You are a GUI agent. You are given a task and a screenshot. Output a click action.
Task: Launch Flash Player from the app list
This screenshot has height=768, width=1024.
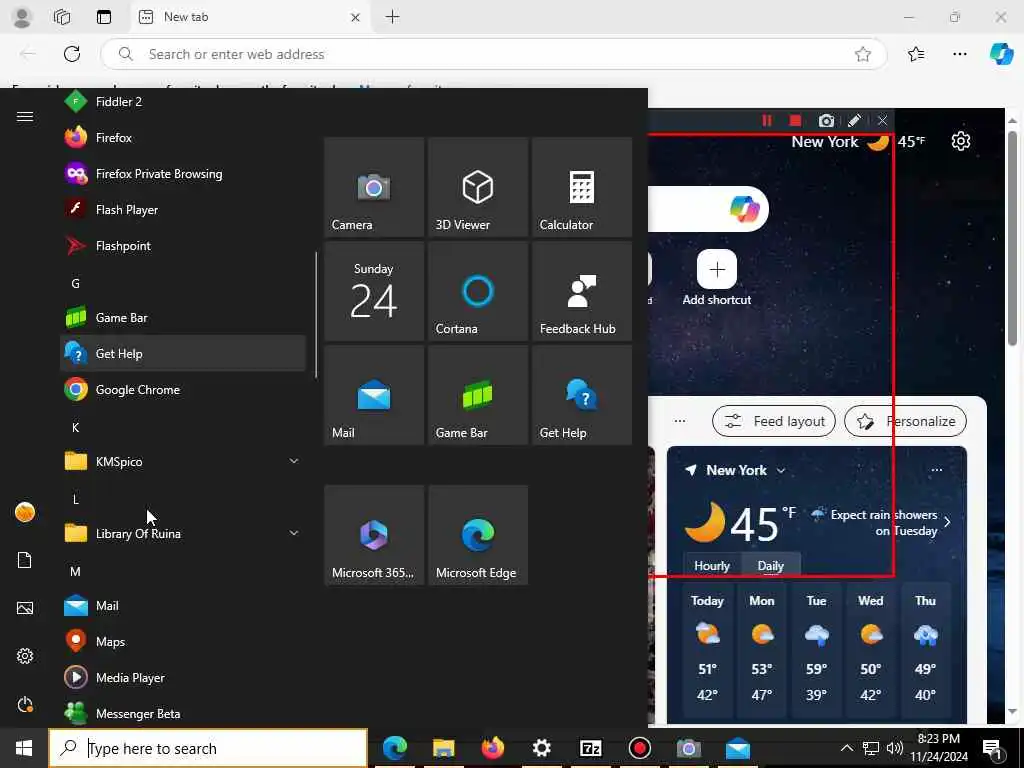pyautogui.click(x=183, y=210)
